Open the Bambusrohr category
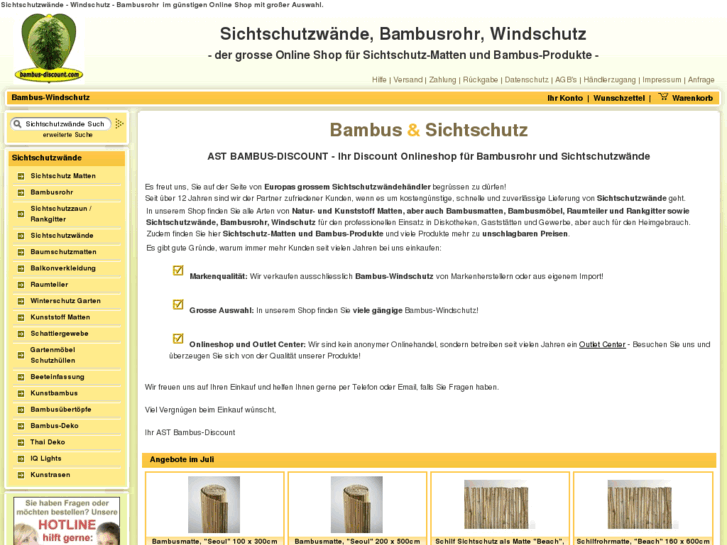The width and height of the screenshot is (727, 545). pos(51,192)
